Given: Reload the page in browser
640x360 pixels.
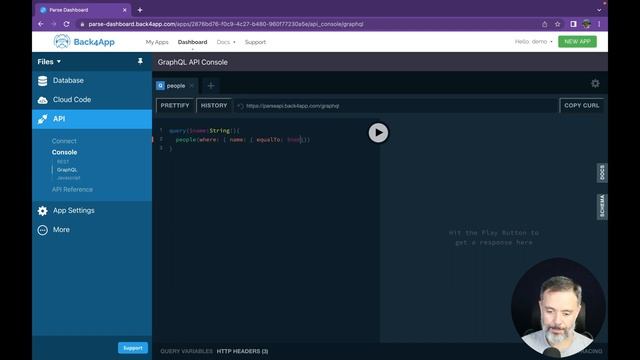Looking at the screenshot, I should 67,24.
